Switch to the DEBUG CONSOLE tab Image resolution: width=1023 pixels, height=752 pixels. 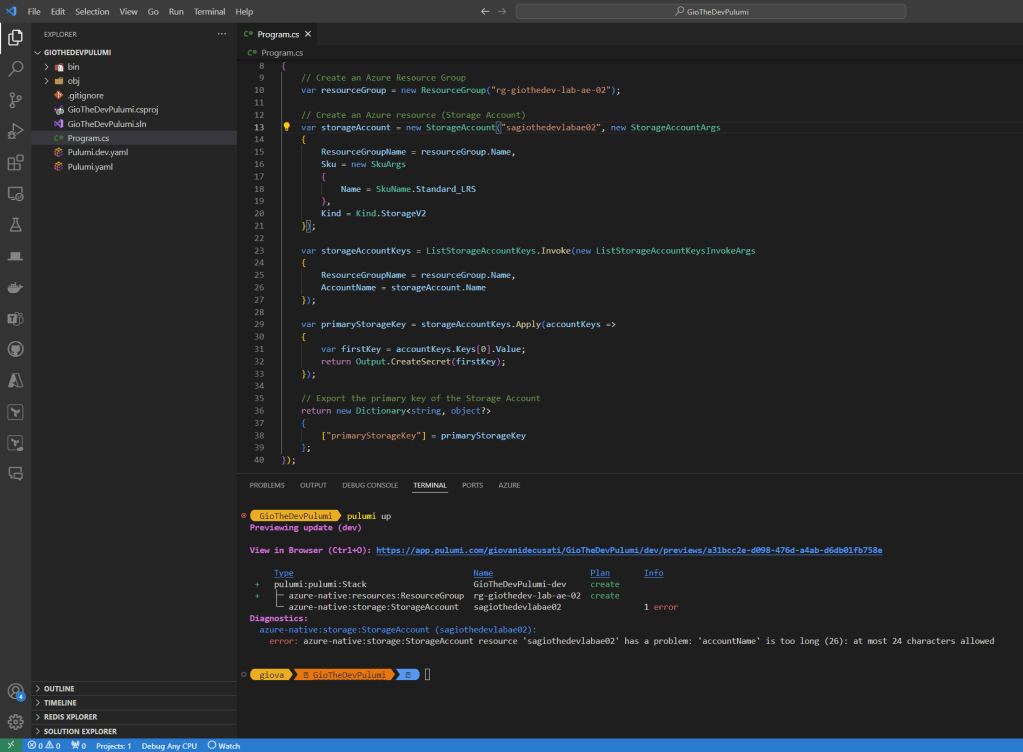[x=369, y=485]
